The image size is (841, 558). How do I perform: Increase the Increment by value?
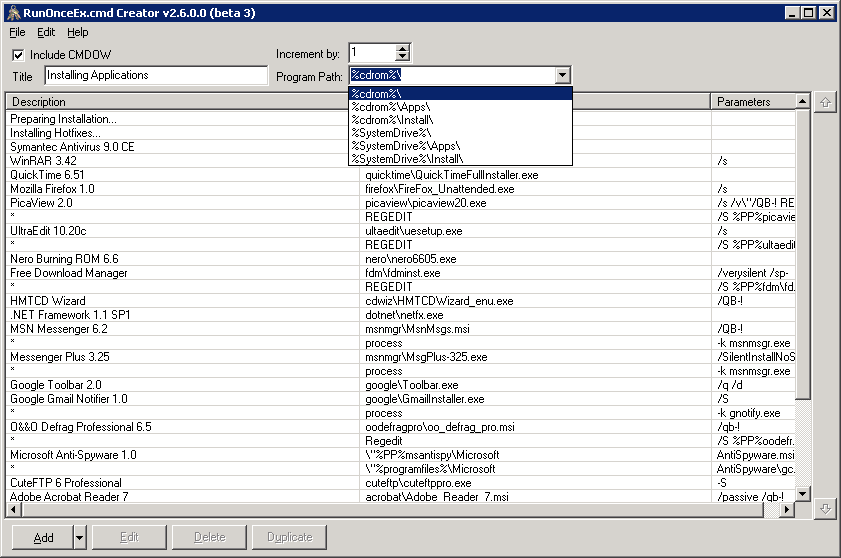tap(402, 49)
